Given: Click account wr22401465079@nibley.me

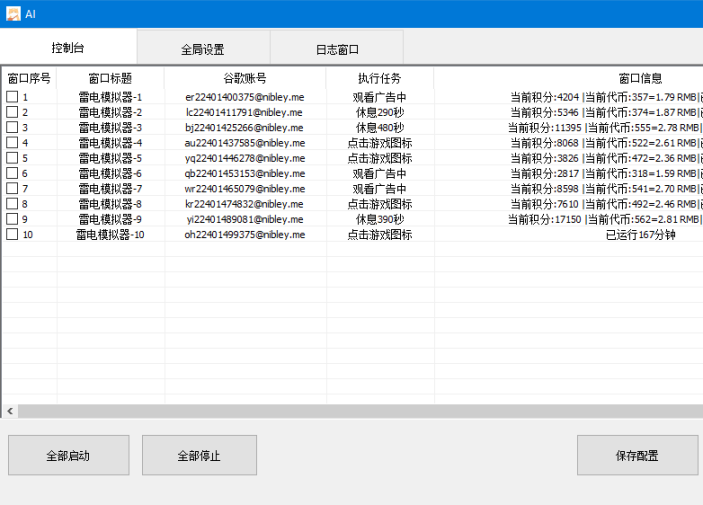Looking at the screenshot, I should 245,188.
